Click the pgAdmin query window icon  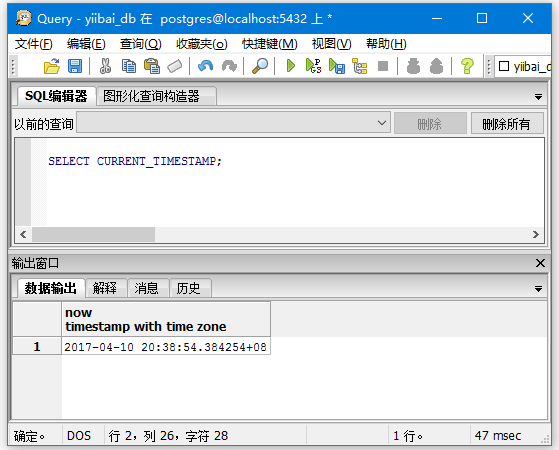tap(24, 18)
